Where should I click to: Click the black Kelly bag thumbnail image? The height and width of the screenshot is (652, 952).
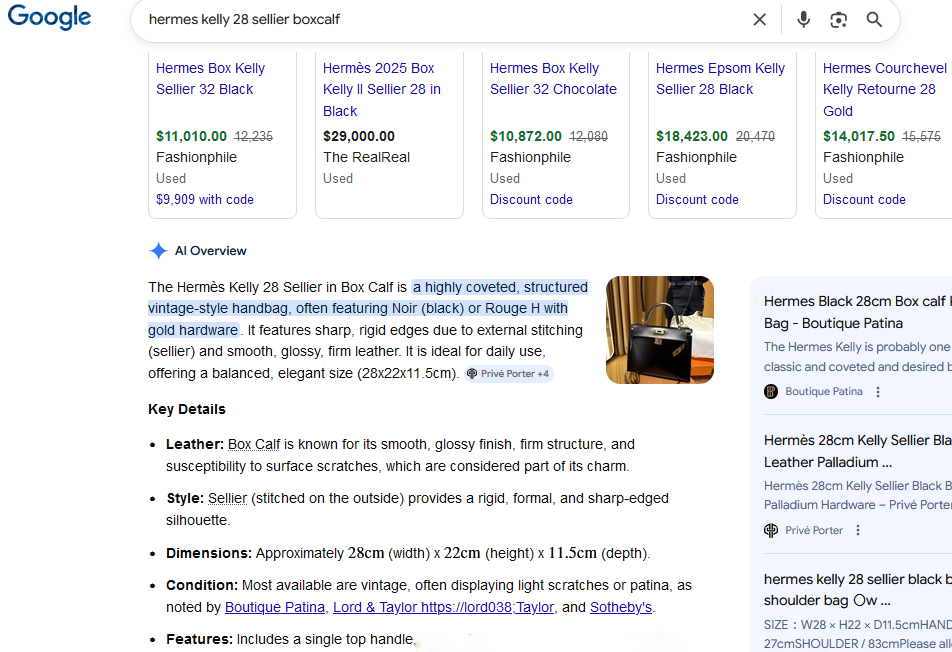tap(659, 330)
